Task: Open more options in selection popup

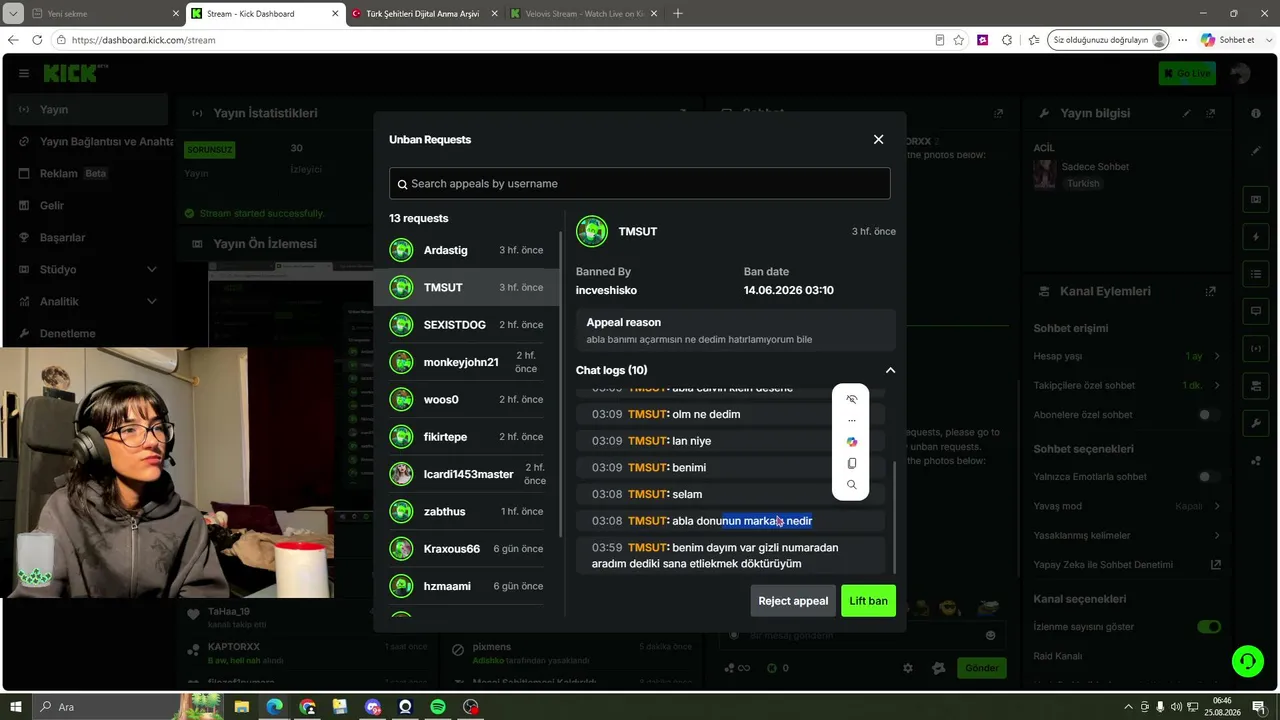Action: tap(852, 420)
